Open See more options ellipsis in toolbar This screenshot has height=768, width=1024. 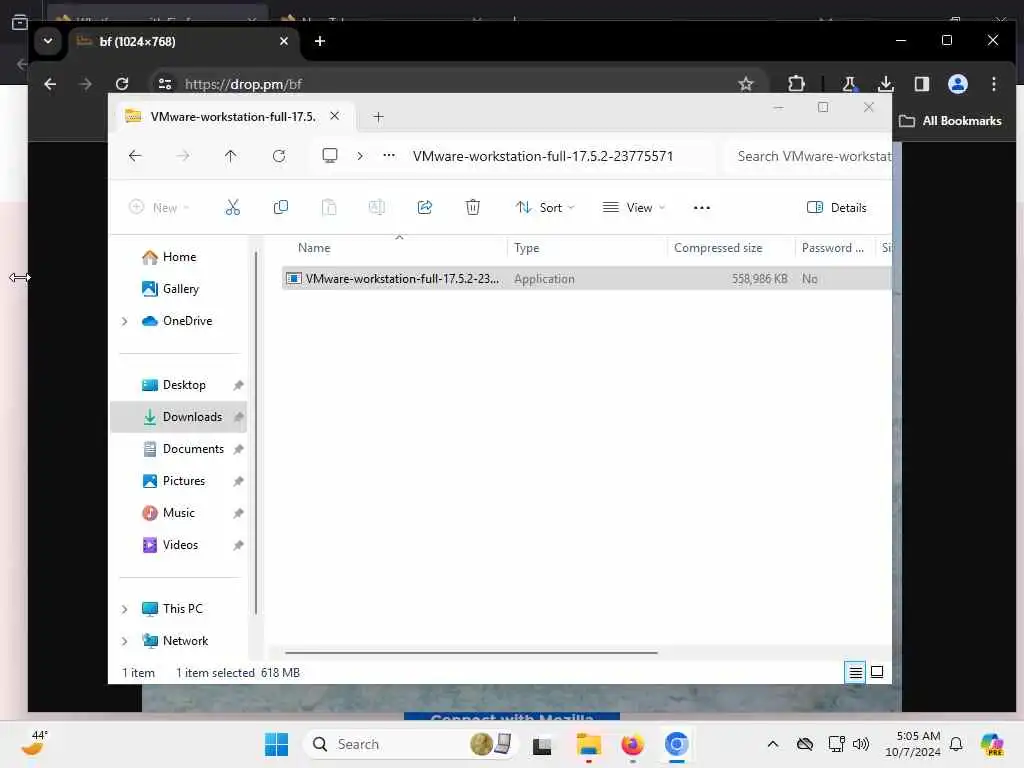[x=701, y=208]
